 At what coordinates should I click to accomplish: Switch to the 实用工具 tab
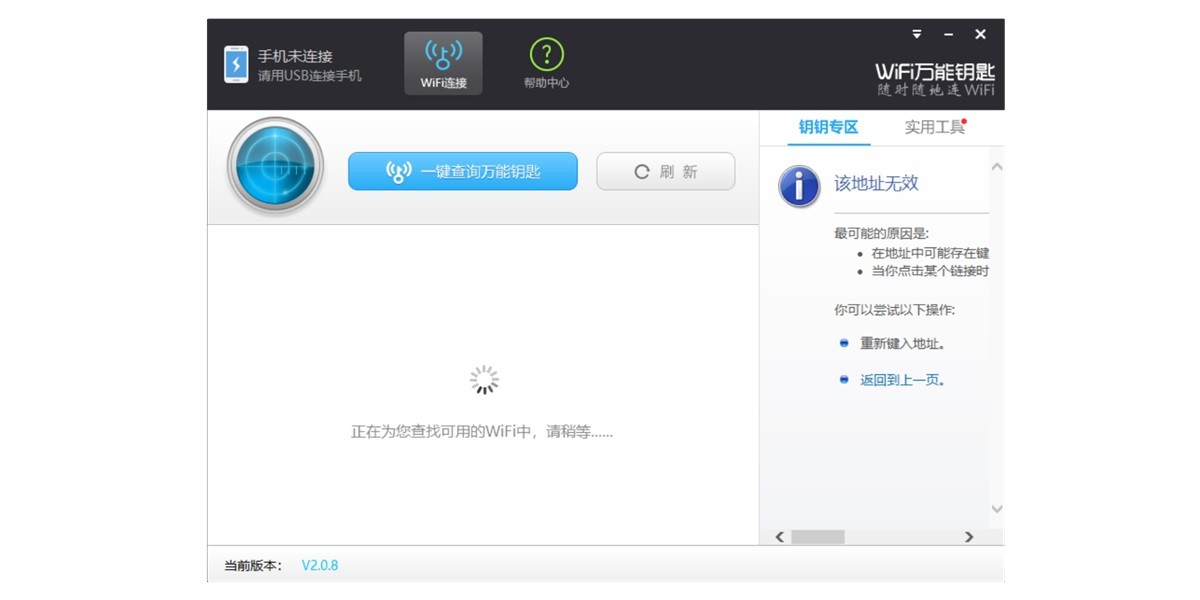(934, 128)
